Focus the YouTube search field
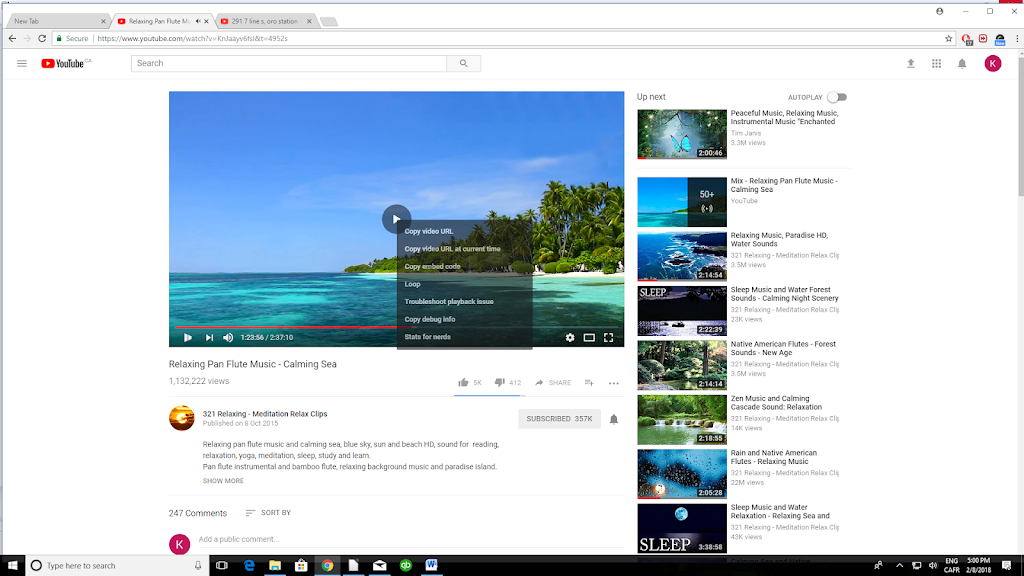This screenshot has height=576, width=1024. (x=289, y=63)
